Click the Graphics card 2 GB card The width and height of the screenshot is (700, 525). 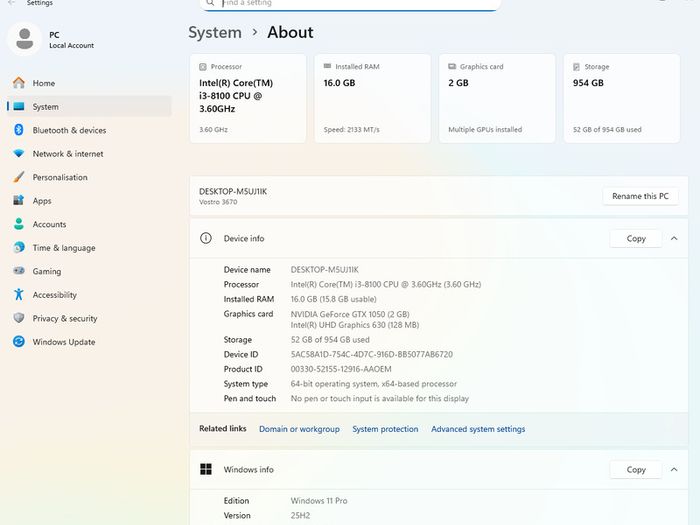[x=497, y=98]
